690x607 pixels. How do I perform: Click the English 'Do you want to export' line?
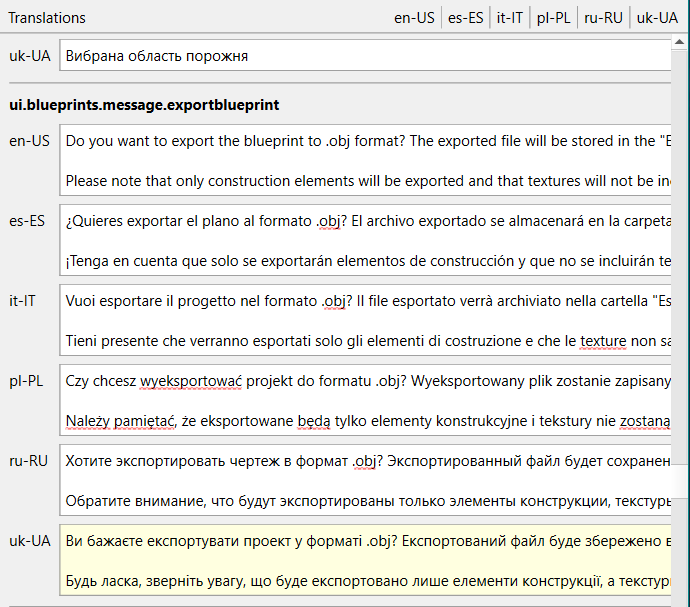(x=360, y=141)
